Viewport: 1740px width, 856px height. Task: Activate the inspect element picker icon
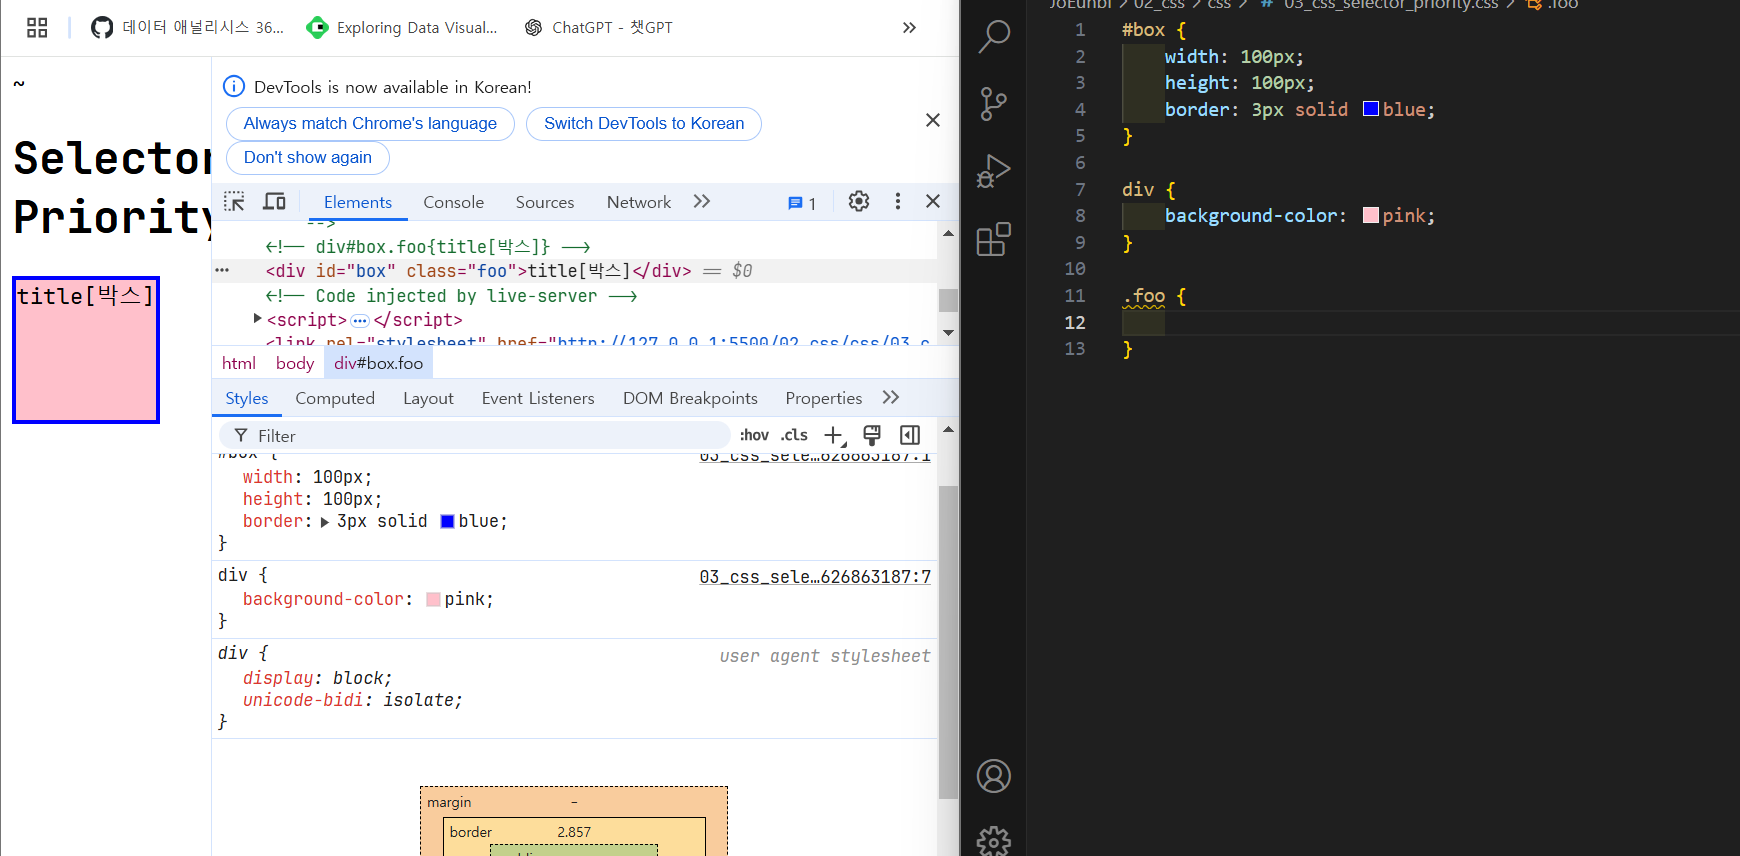tap(234, 202)
